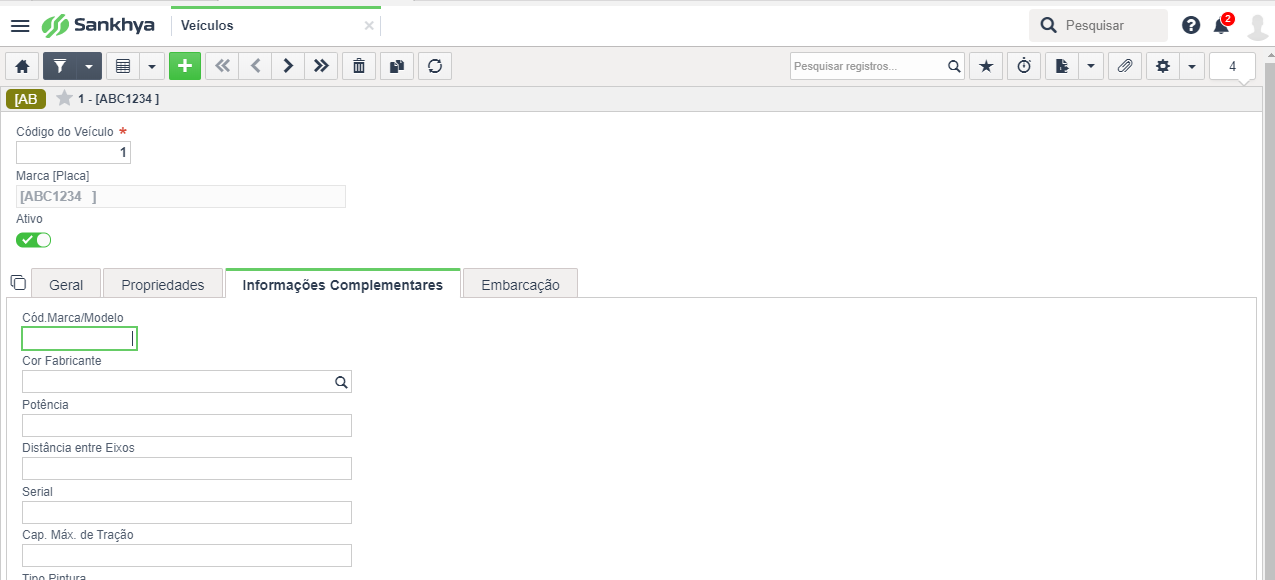Screen dimensions: 1275x580
Task: Expand the export dropdown arrow
Action: tap(1090, 66)
